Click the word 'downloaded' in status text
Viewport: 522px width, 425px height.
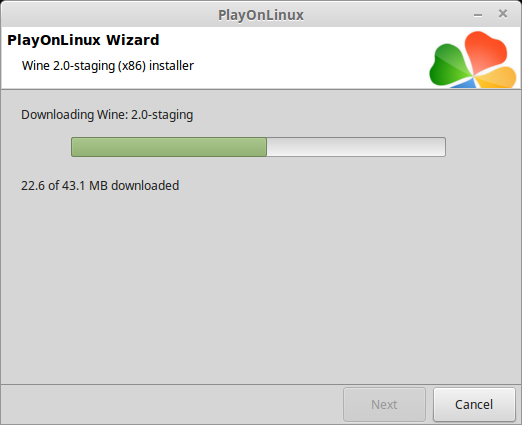tap(145, 186)
